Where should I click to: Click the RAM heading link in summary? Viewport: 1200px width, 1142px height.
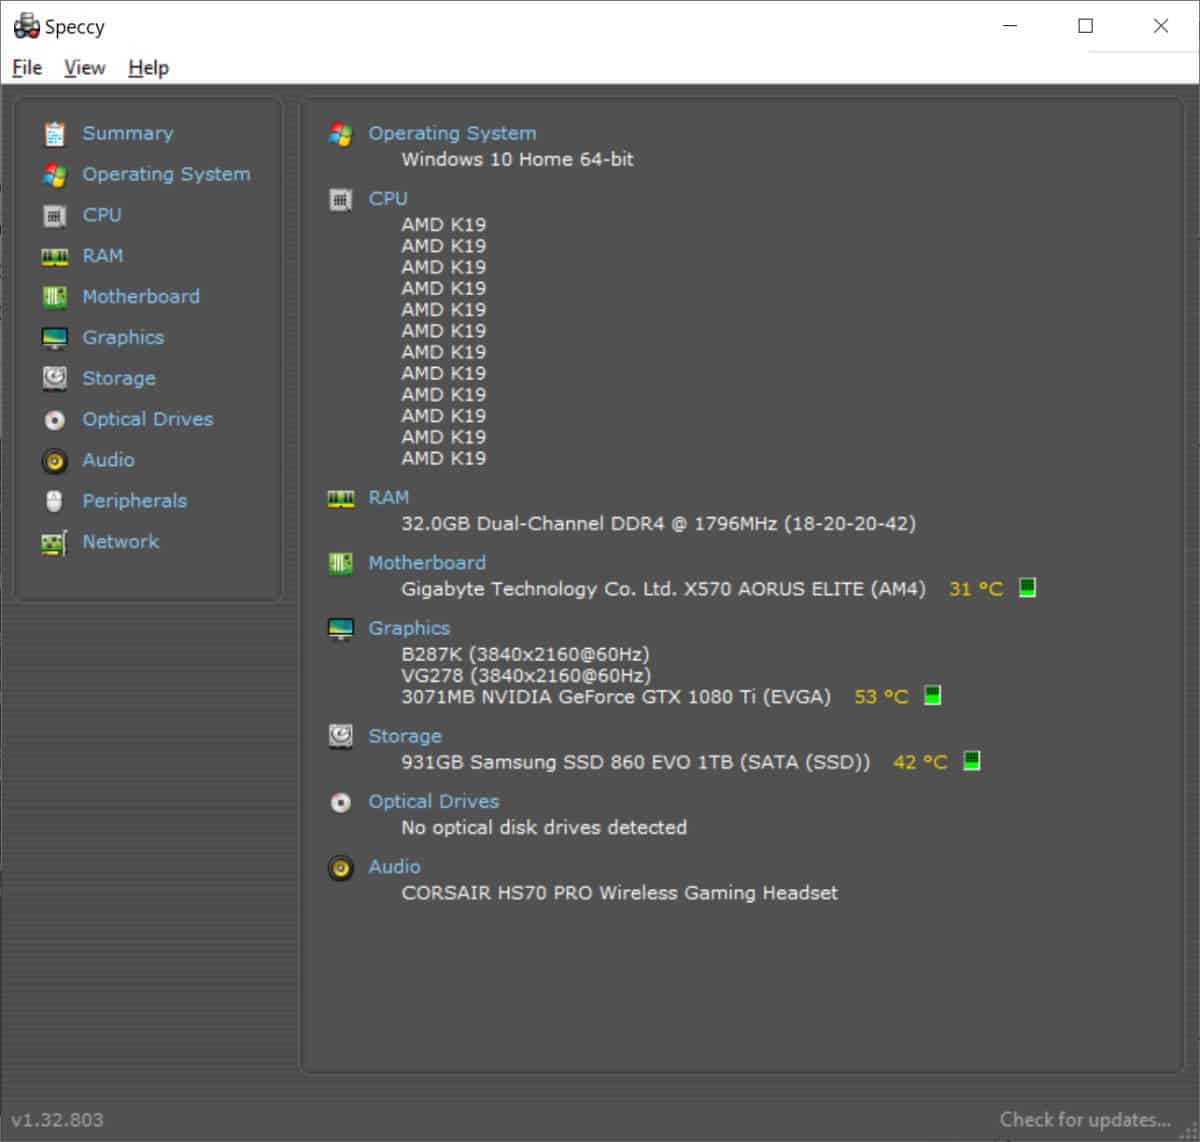point(389,497)
